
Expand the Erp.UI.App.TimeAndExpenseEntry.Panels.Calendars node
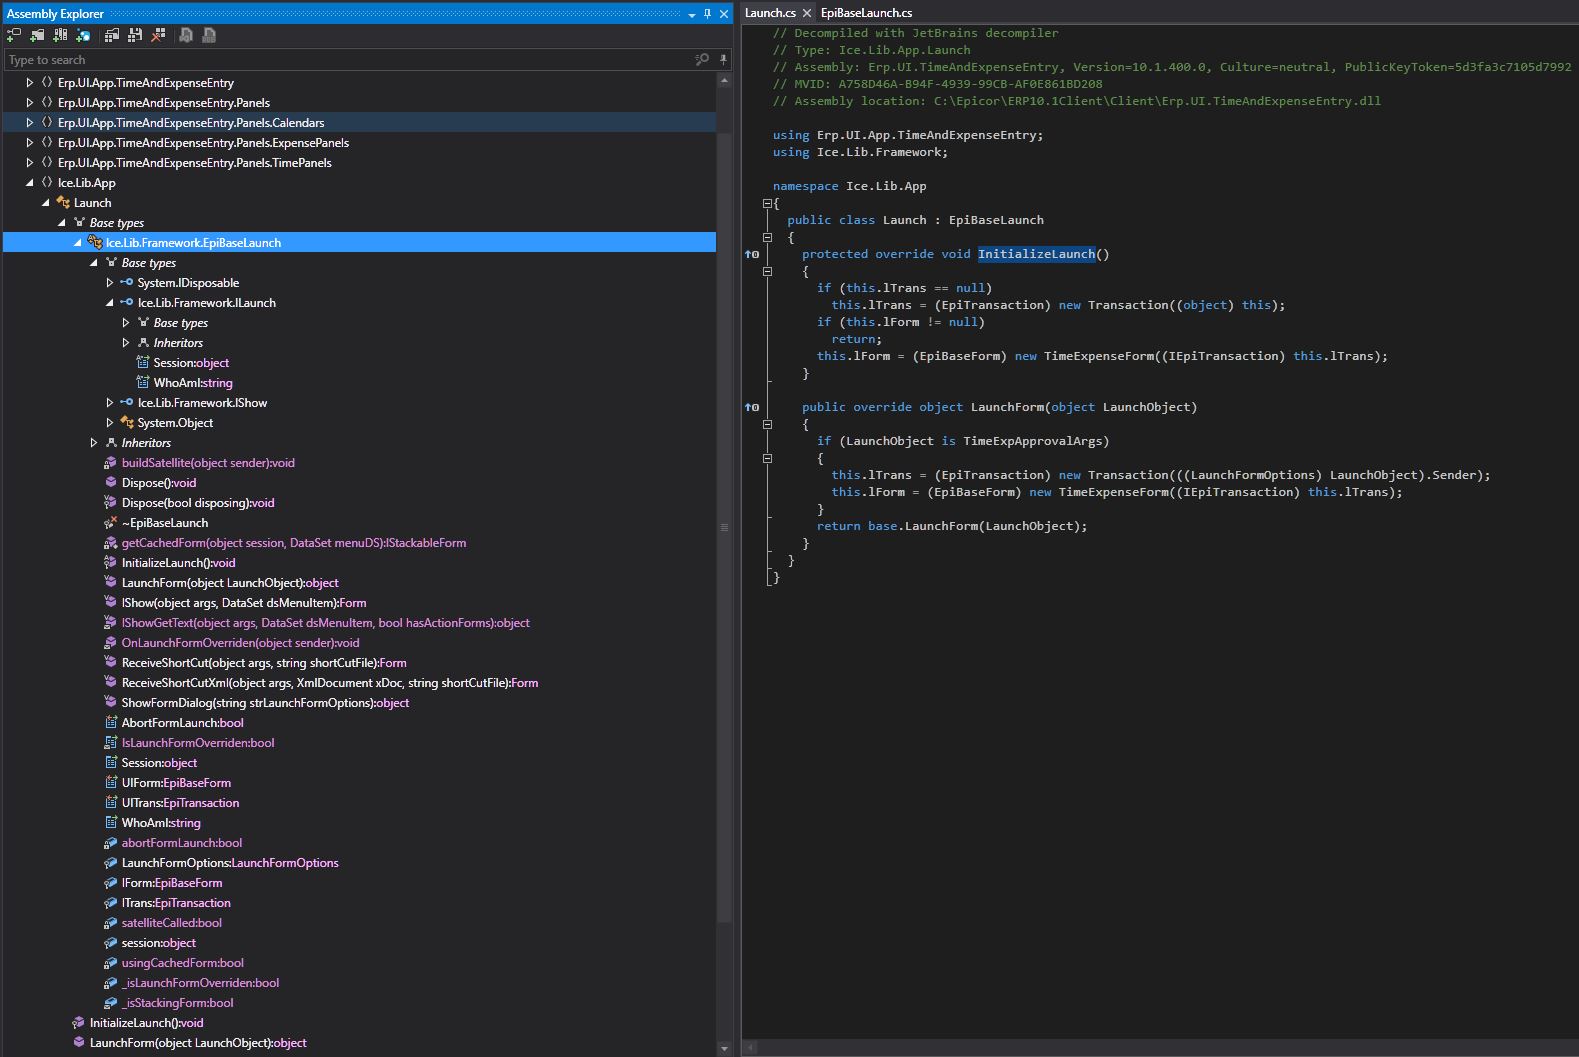click(30, 123)
